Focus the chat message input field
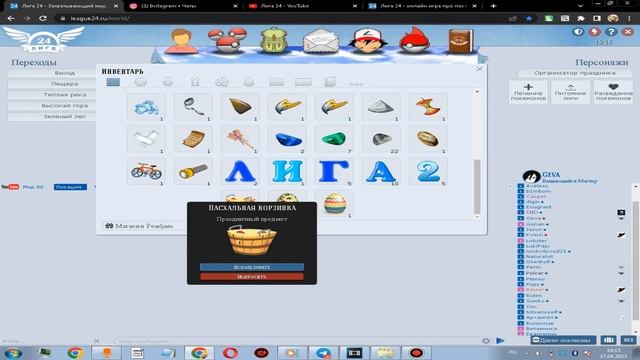This screenshot has width=640, height=360. [x=297, y=340]
